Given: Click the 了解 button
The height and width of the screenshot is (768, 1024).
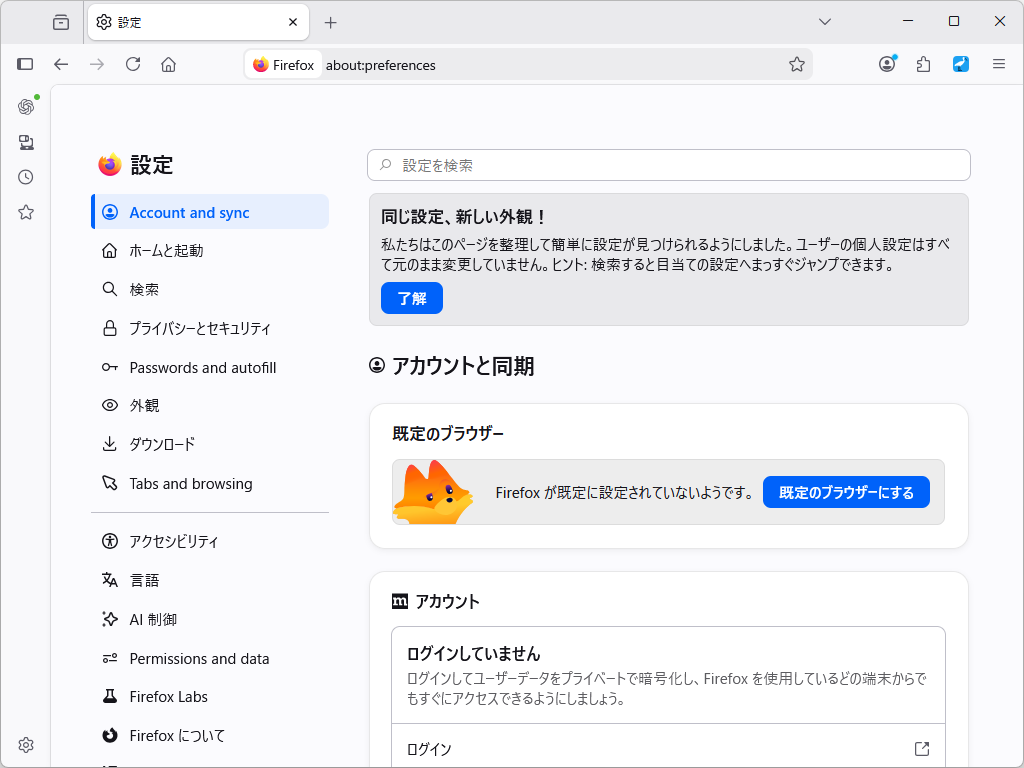Looking at the screenshot, I should (412, 298).
